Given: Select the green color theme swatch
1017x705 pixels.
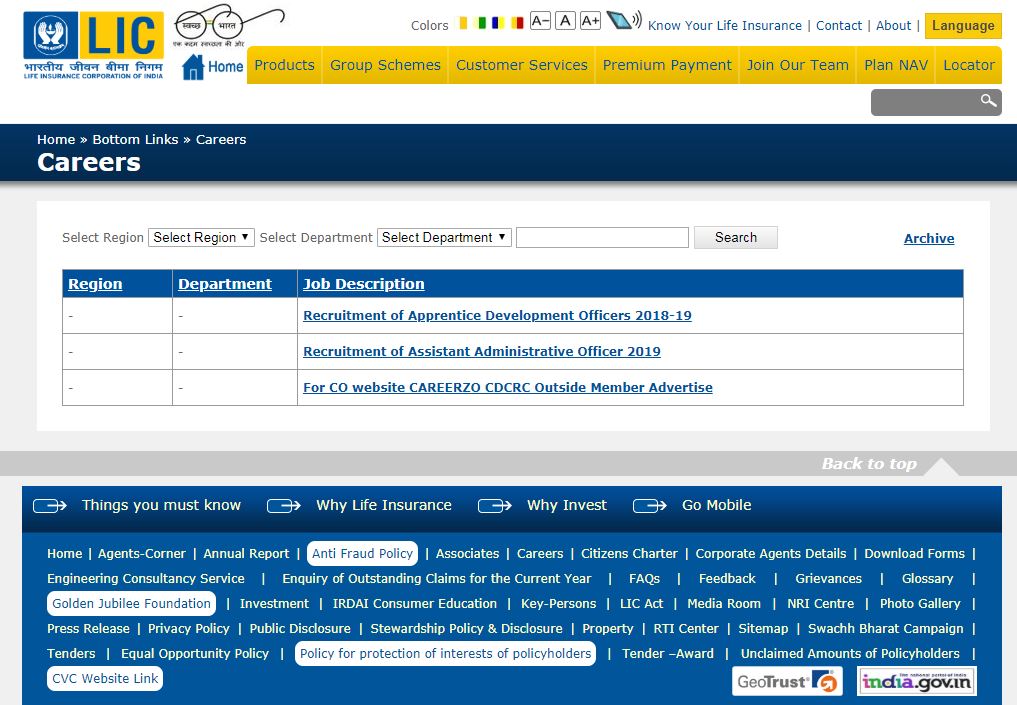Looking at the screenshot, I should pyautogui.click(x=481, y=23).
